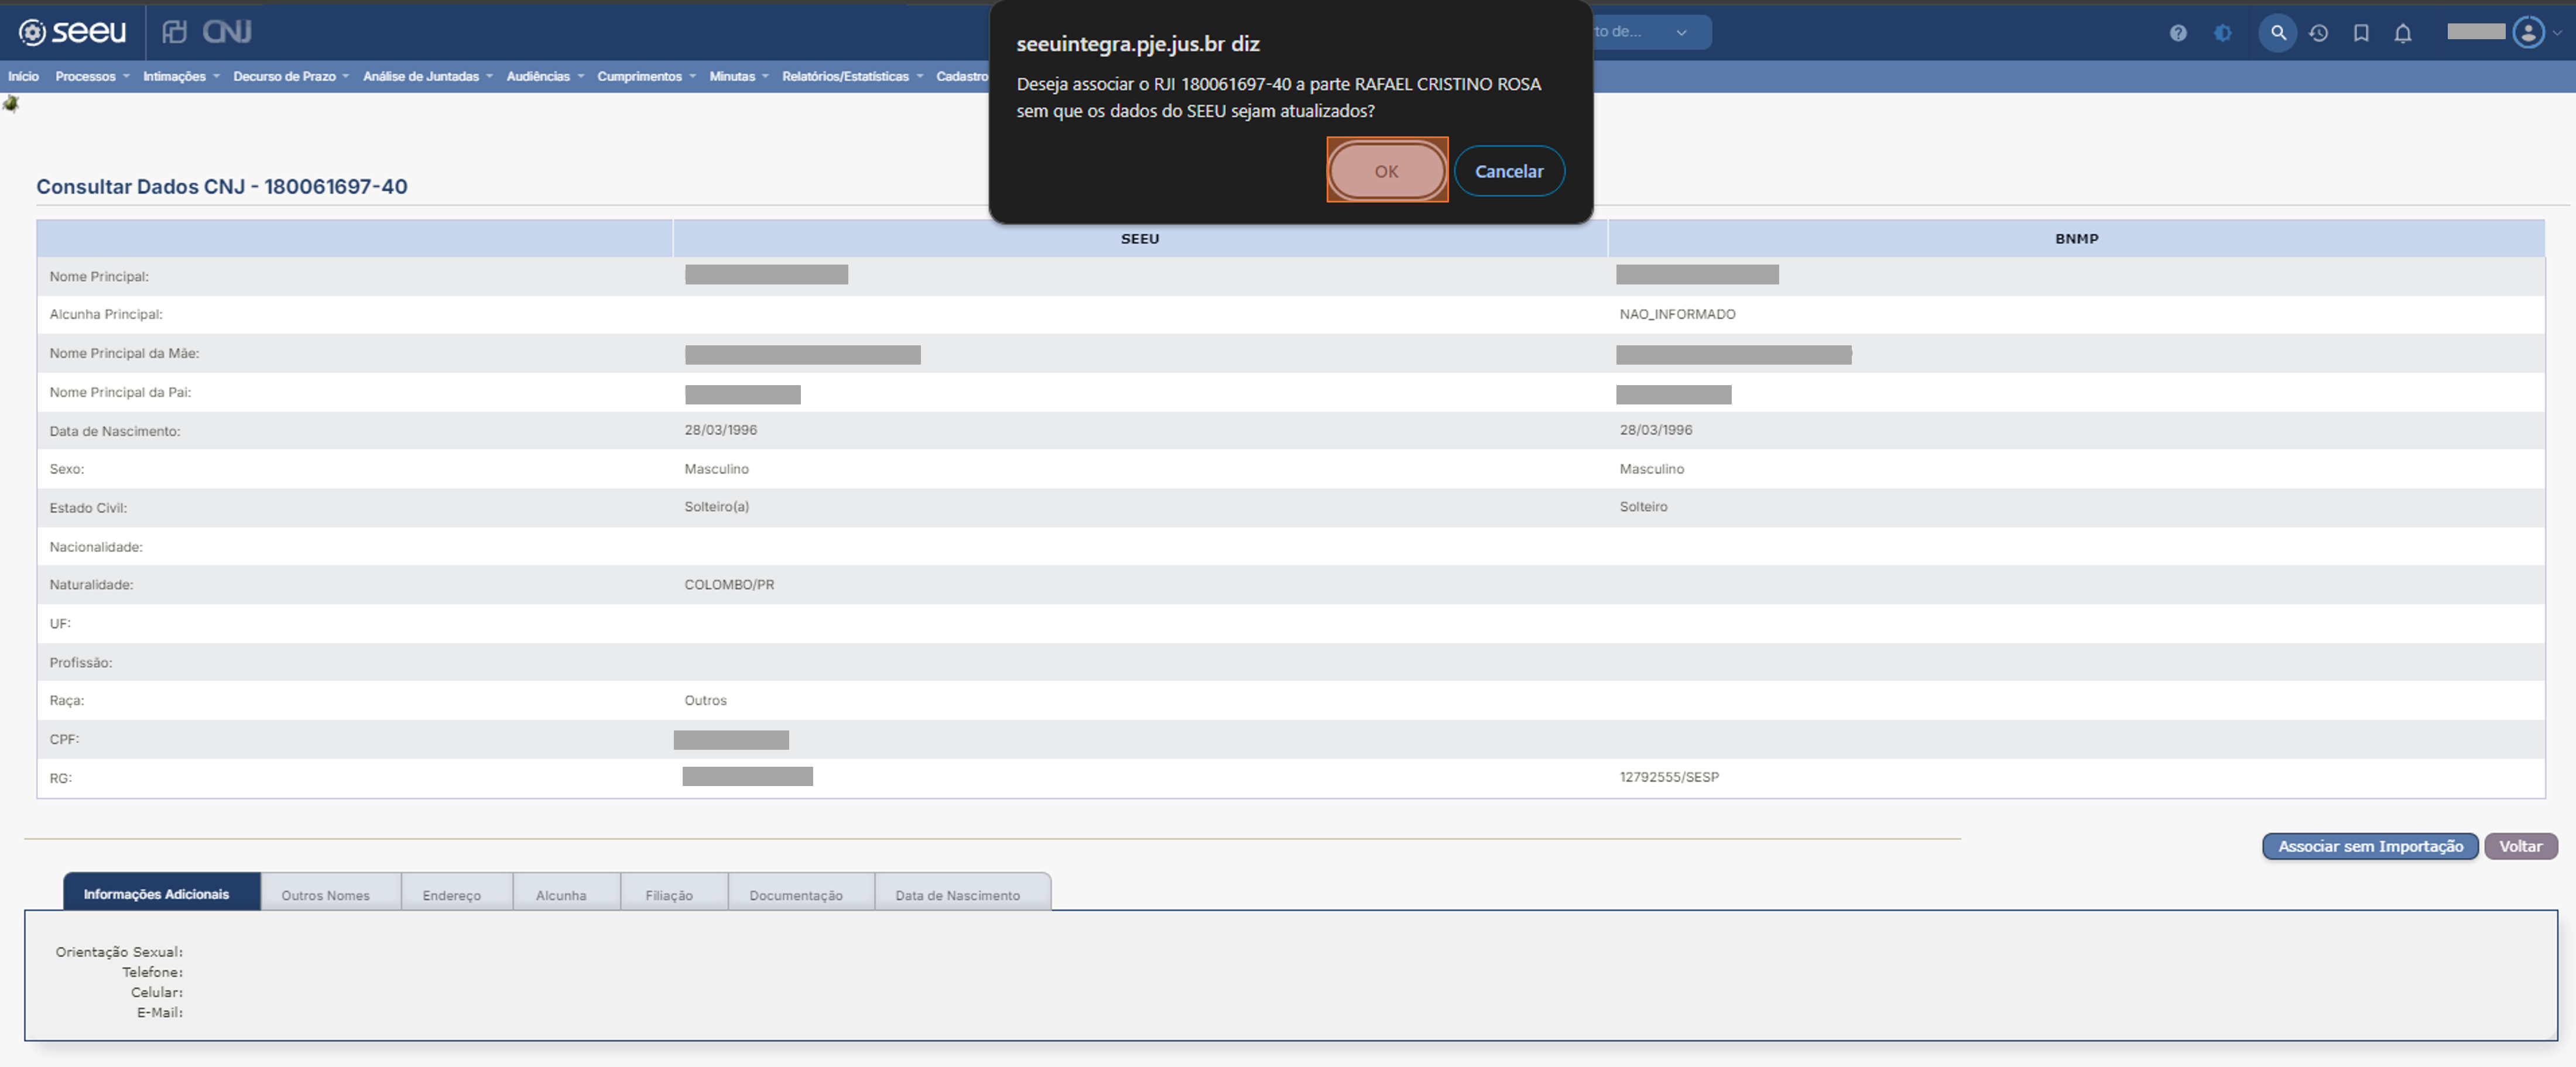
Task: Expand the Audiências menu
Action: click(545, 76)
